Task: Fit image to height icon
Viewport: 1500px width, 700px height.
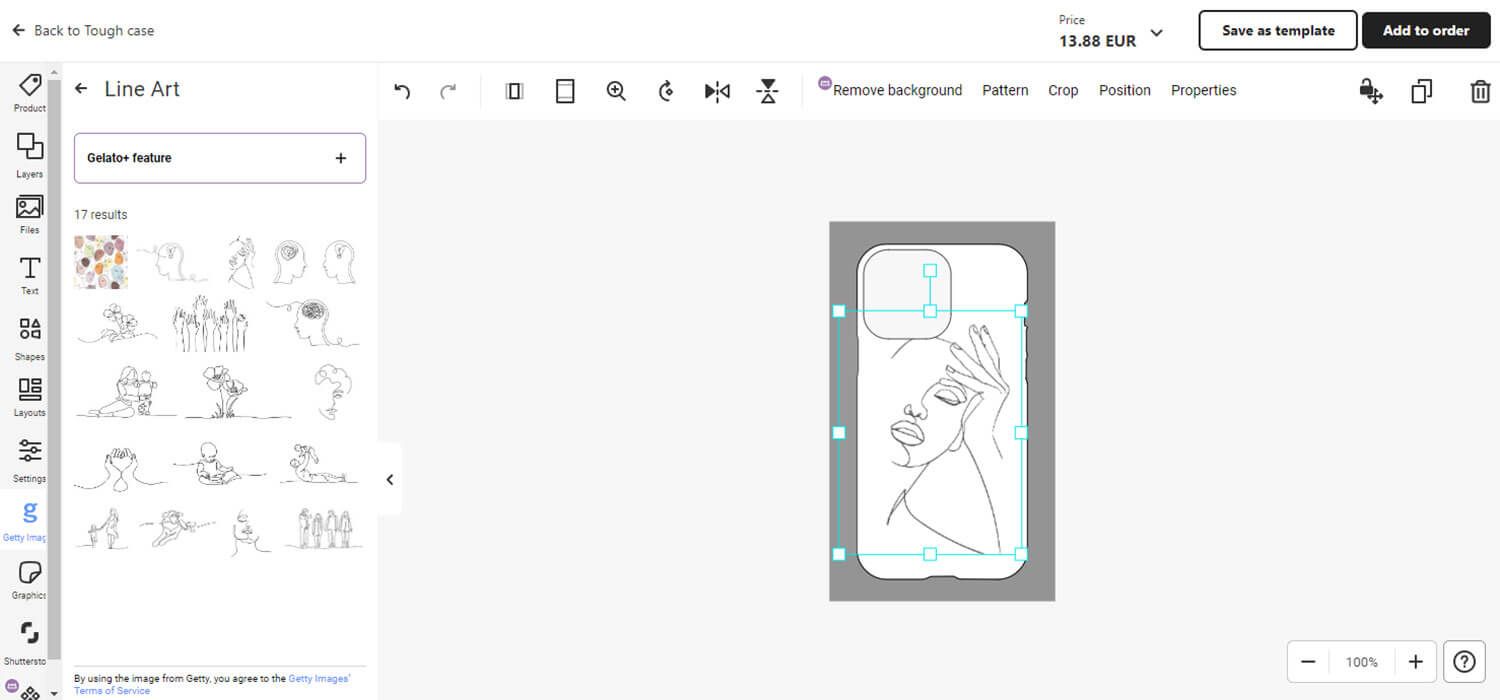Action: pyautogui.click(x=565, y=91)
